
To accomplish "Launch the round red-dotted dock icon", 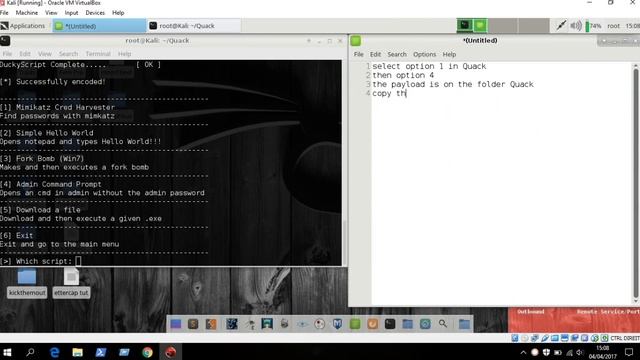I will pyautogui.click(x=320, y=324).
